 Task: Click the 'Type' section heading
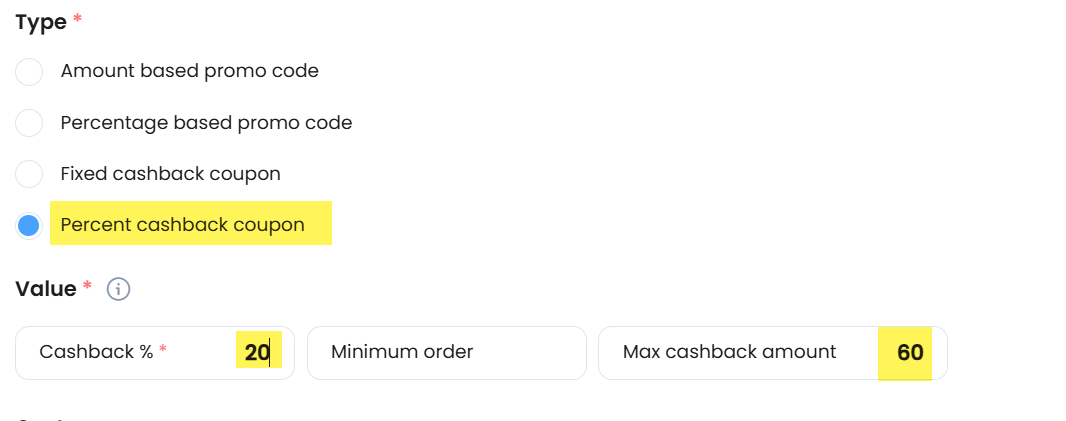point(41,22)
